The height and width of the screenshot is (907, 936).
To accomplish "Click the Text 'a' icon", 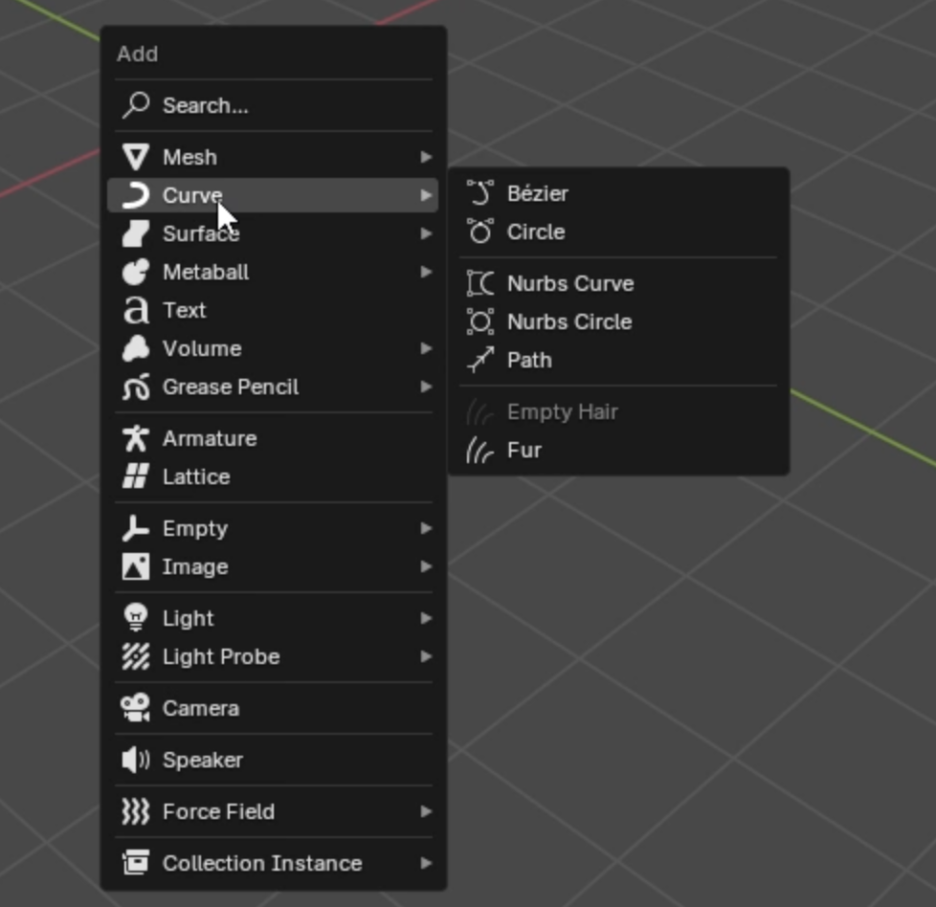I will tap(136, 310).
